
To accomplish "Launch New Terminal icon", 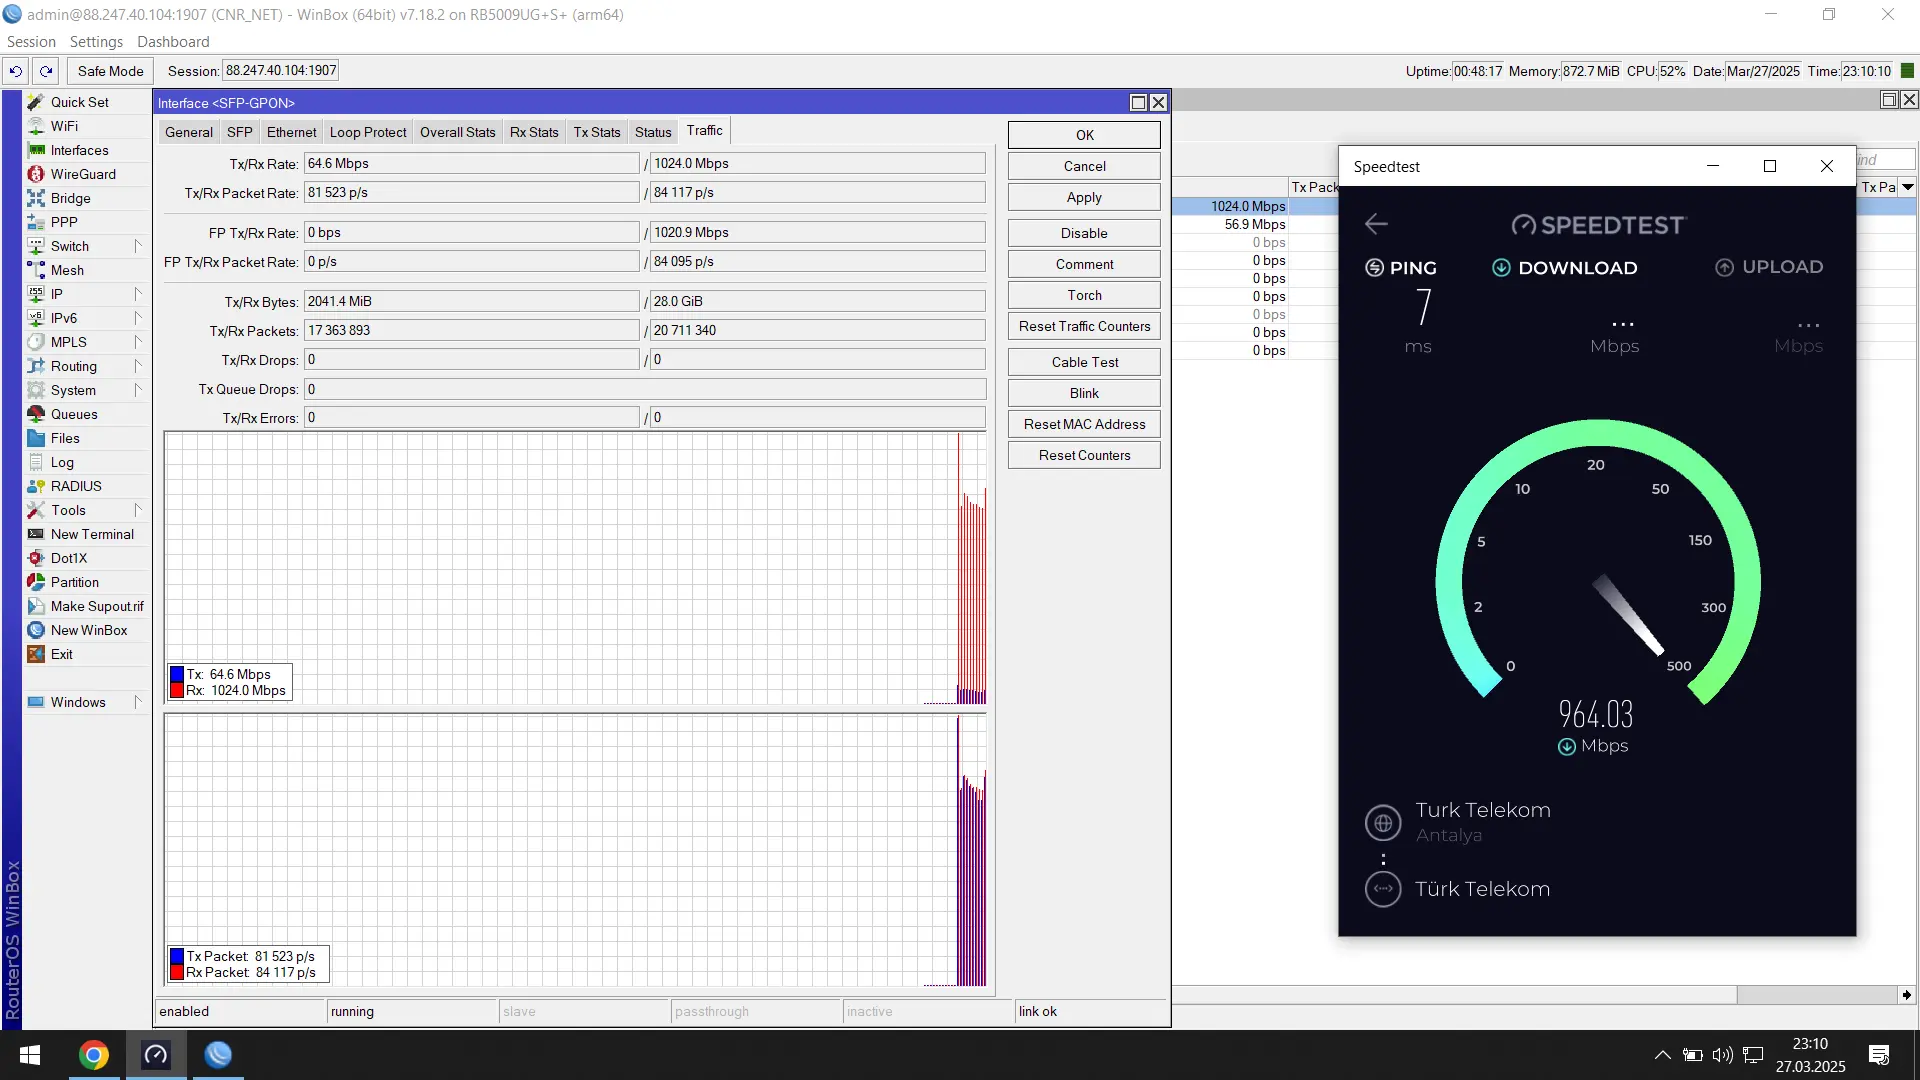I will 36,534.
